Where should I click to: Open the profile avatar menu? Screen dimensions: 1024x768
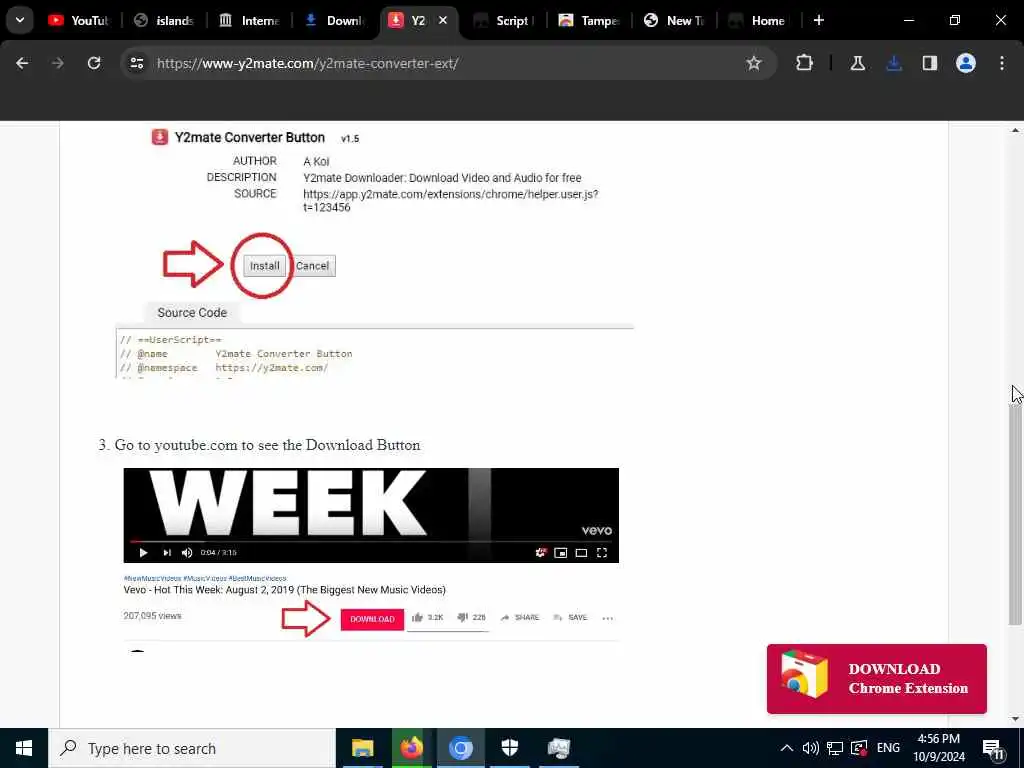[966, 63]
